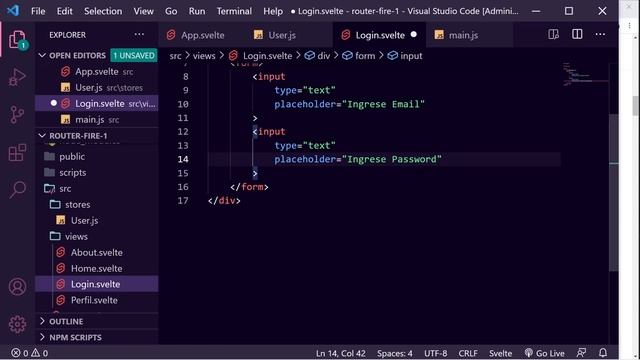This screenshot has height=360, width=640.
Task: Open the File menu
Action: click(x=38, y=11)
